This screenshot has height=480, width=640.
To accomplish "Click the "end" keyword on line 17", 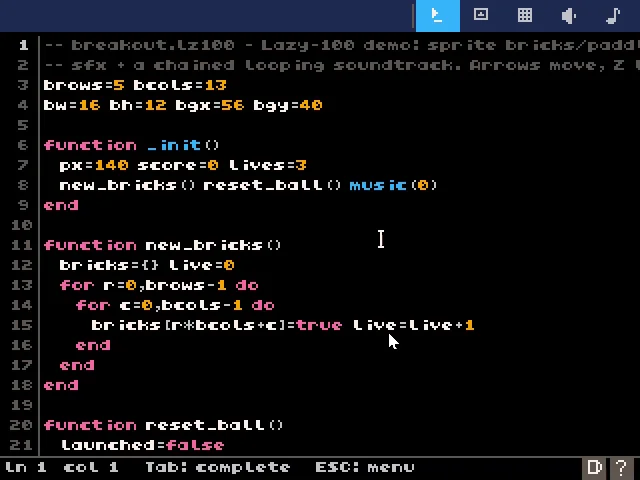I will 77,365.
